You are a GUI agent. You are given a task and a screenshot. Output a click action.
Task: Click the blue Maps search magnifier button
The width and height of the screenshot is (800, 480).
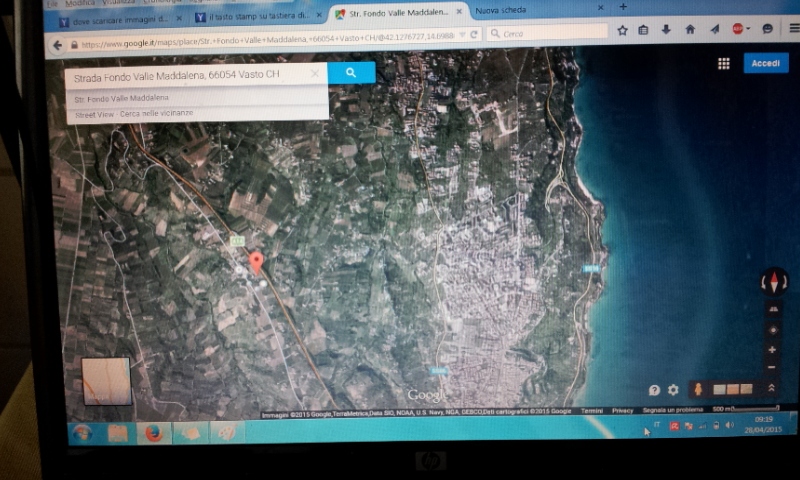[351, 73]
